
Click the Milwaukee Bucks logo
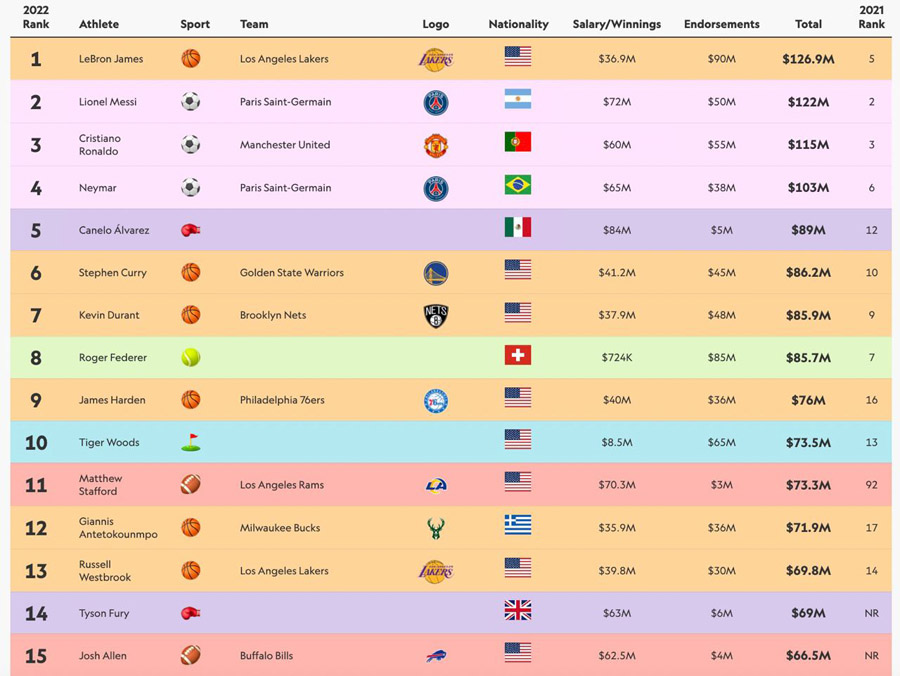point(436,528)
